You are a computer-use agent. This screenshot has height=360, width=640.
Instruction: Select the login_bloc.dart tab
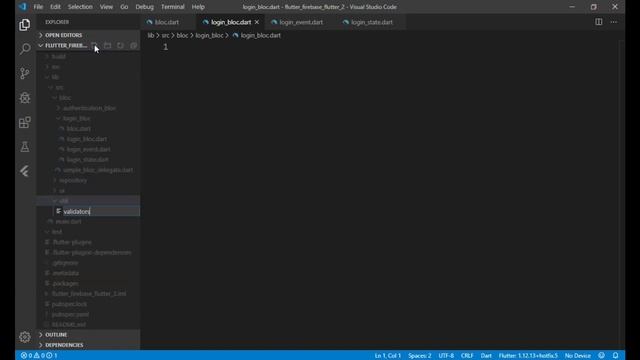231,22
